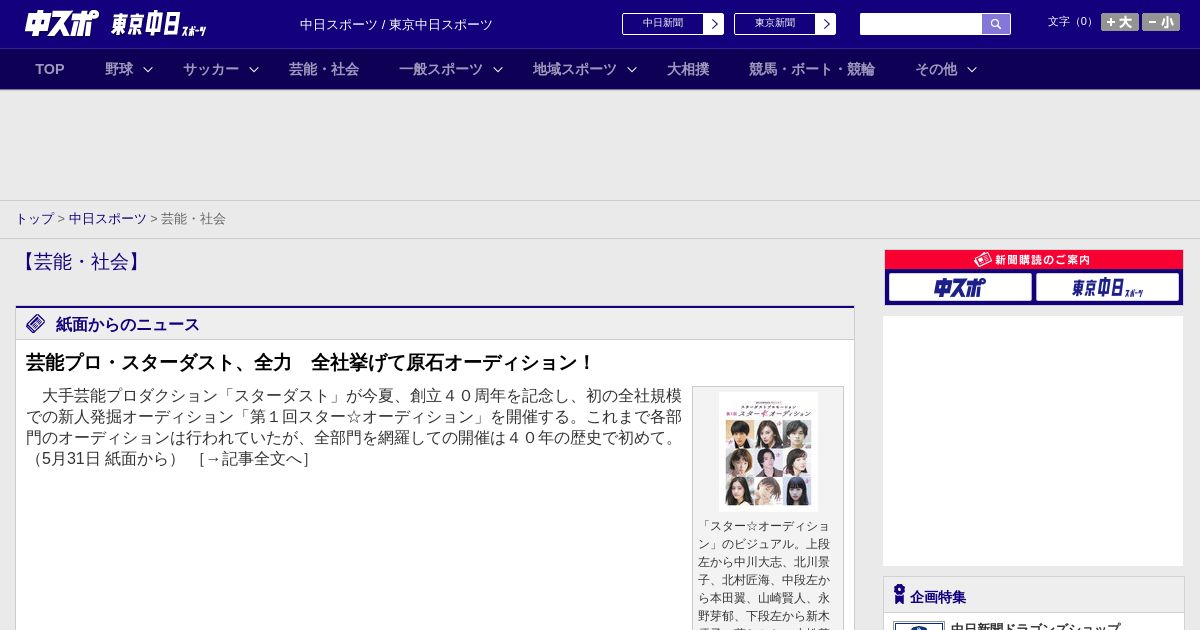The height and width of the screenshot is (630, 1200).
Task: Click the 中スポ logo in the header
Action: pos(62,23)
